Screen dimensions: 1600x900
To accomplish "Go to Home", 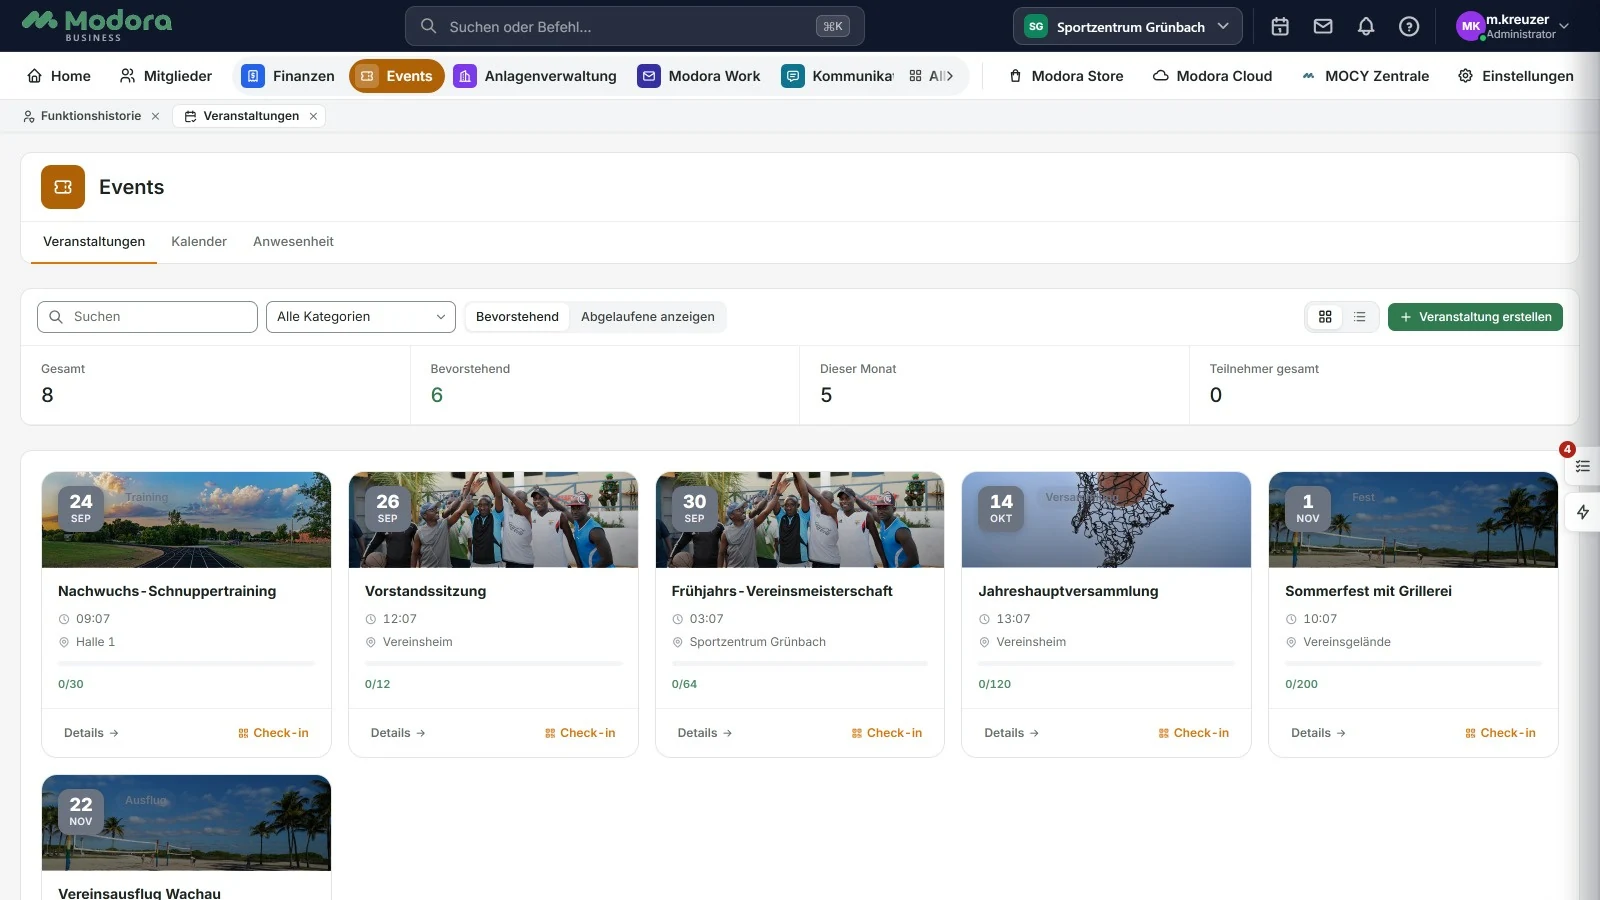I will click(59, 76).
